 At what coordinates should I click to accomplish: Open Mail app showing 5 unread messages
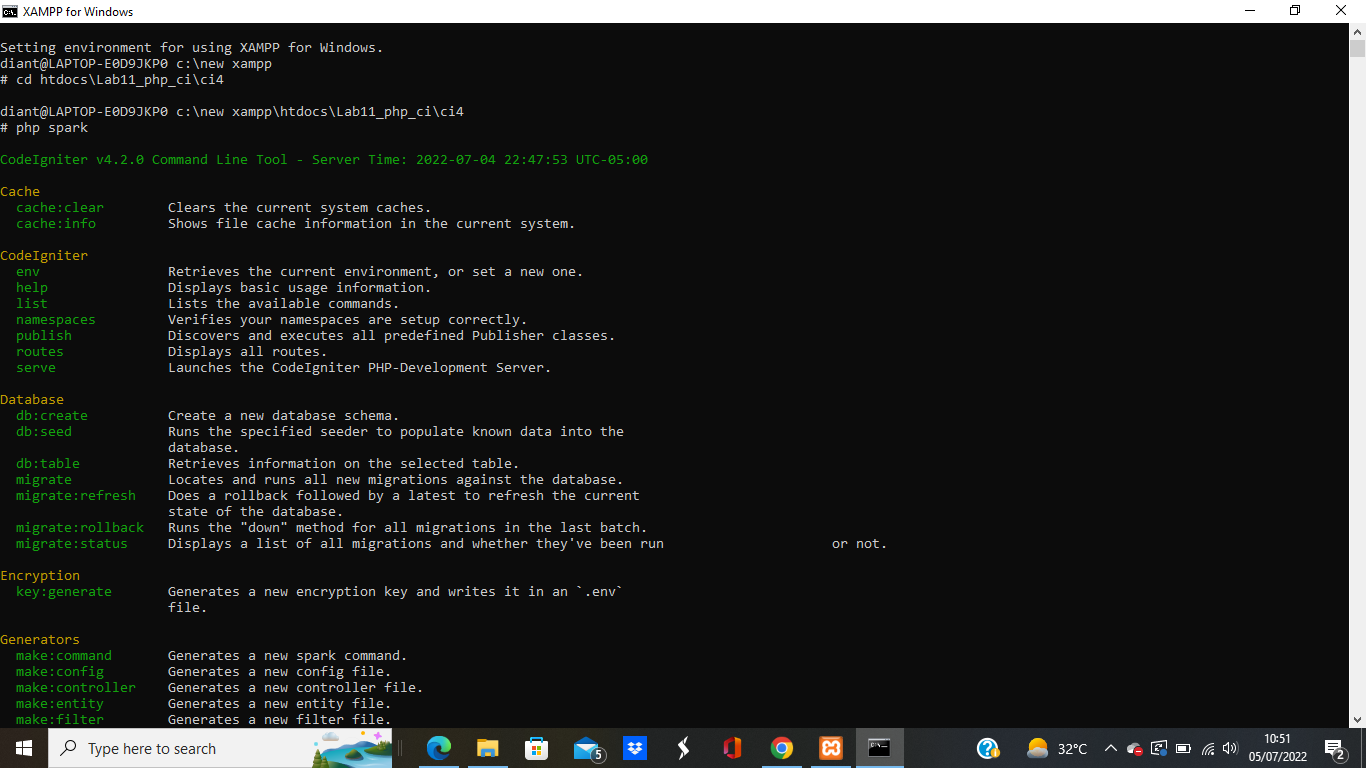586,748
